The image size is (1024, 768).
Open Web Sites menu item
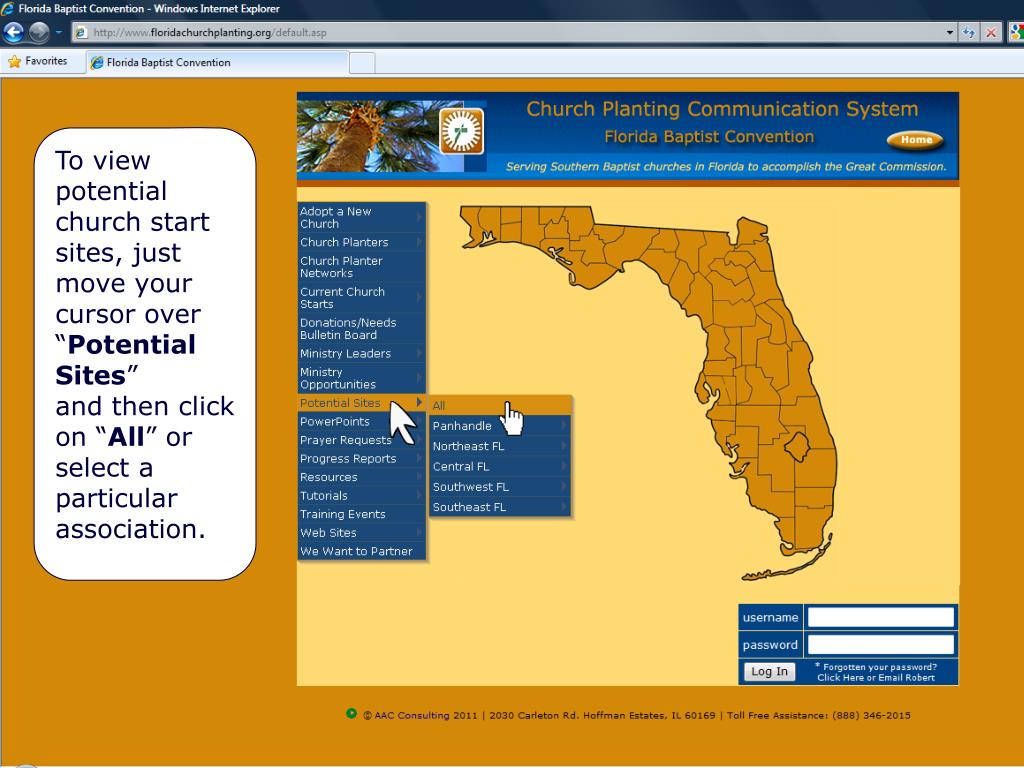pos(361,533)
